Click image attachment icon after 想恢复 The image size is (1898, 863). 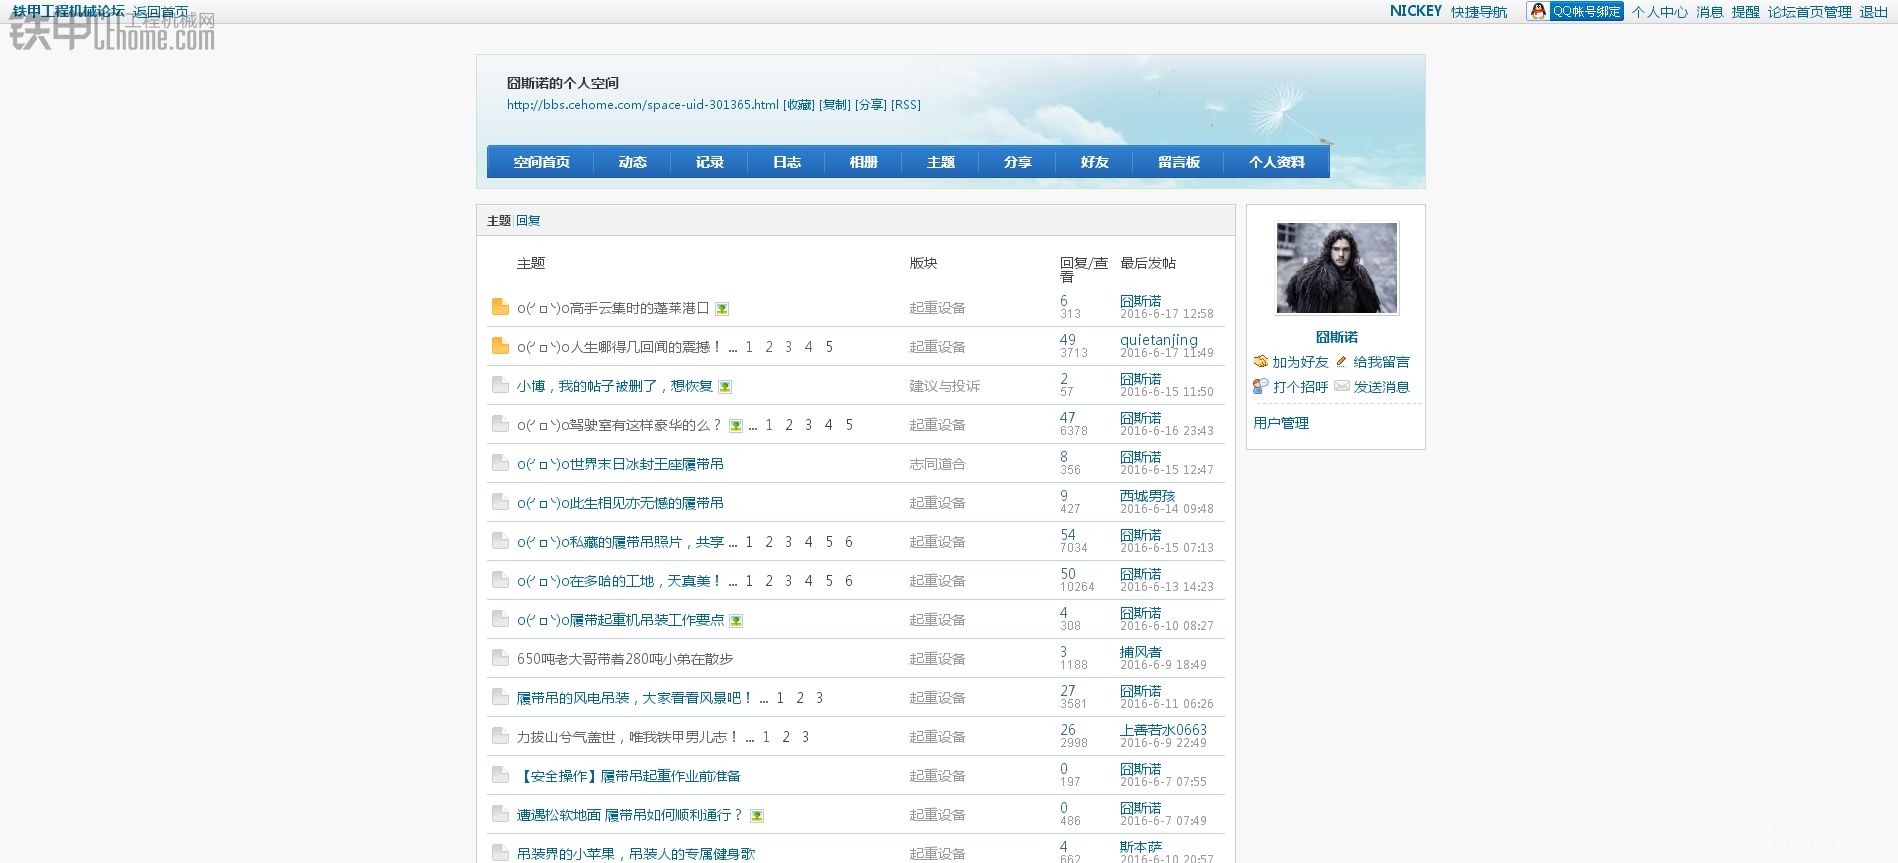725,387
